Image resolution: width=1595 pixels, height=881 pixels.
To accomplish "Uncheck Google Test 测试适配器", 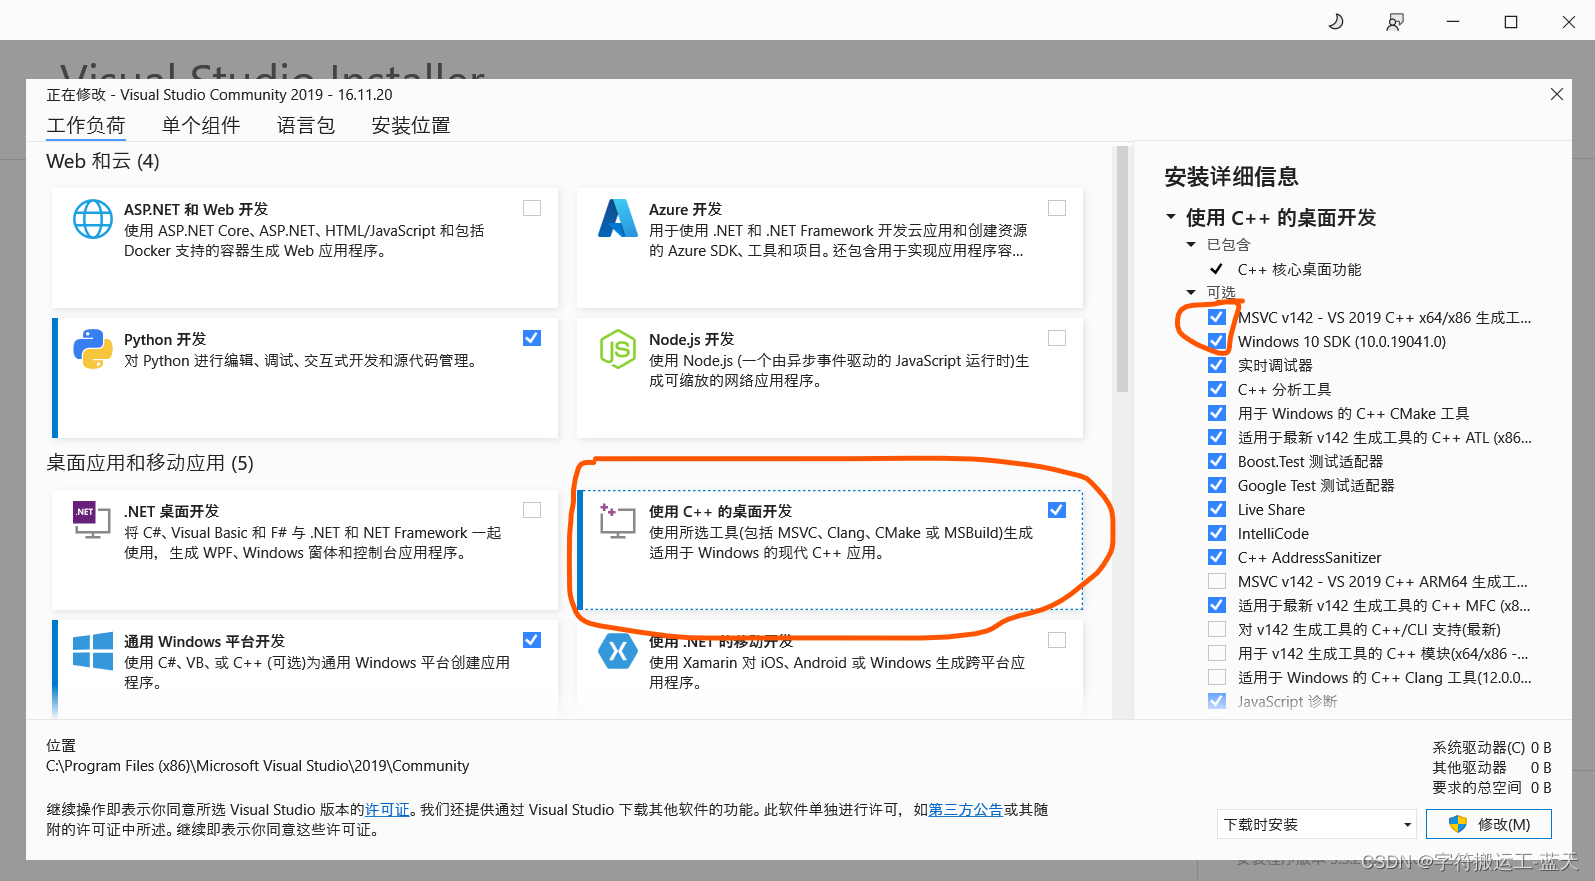I will pyautogui.click(x=1217, y=485).
